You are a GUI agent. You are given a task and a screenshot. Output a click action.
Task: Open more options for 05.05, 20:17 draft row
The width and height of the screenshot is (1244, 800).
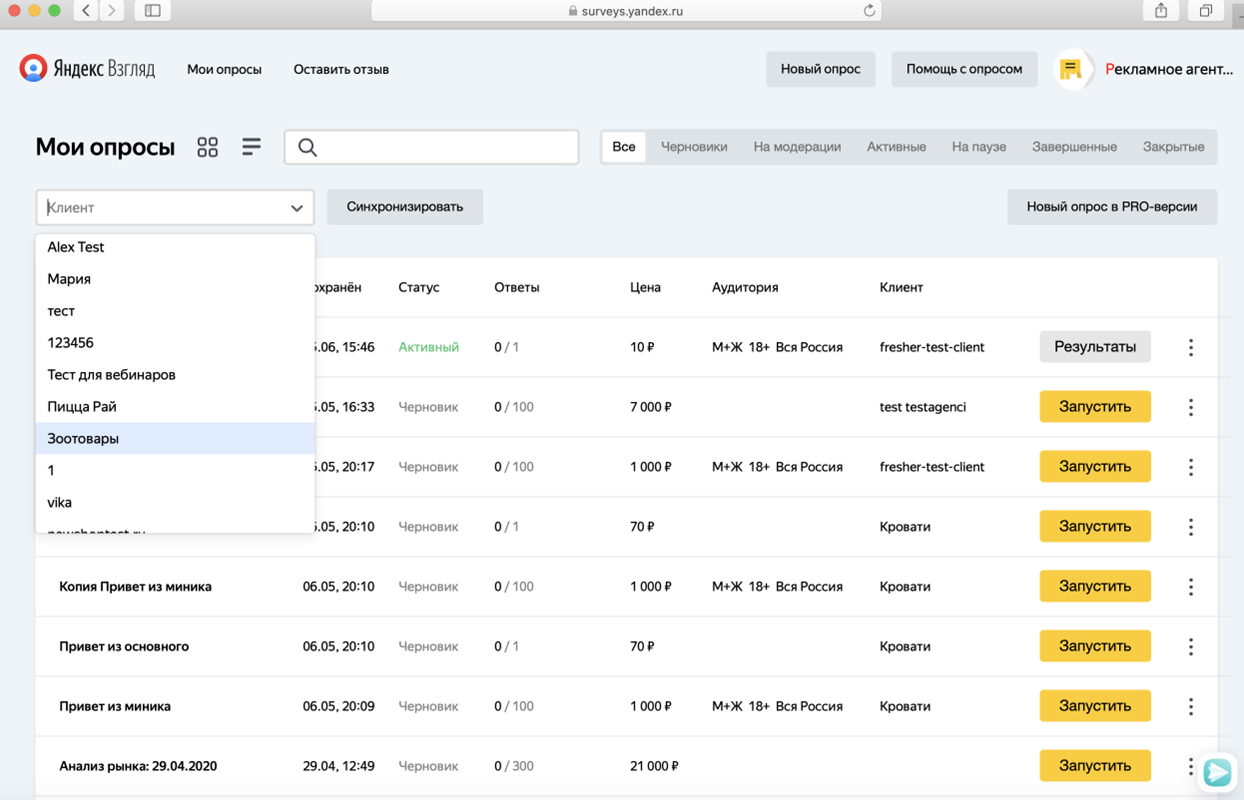pyautogui.click(x=1190, y=467)
